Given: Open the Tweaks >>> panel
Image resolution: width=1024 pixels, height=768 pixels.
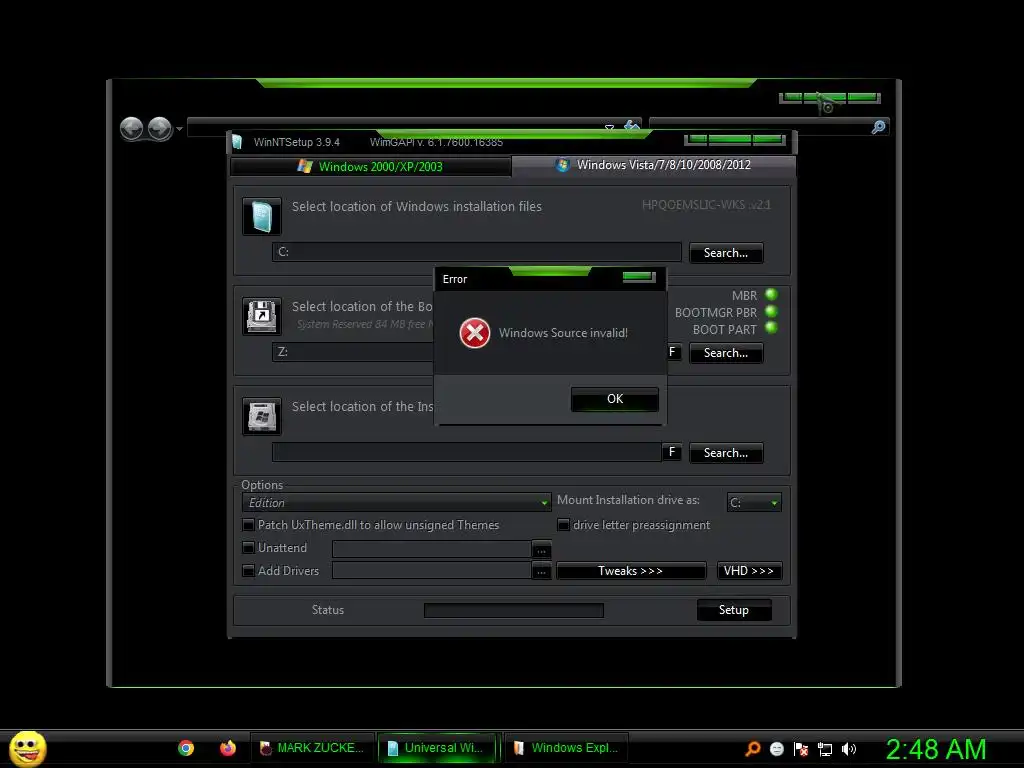Looking at the screenshot, I should click(631, 571).
